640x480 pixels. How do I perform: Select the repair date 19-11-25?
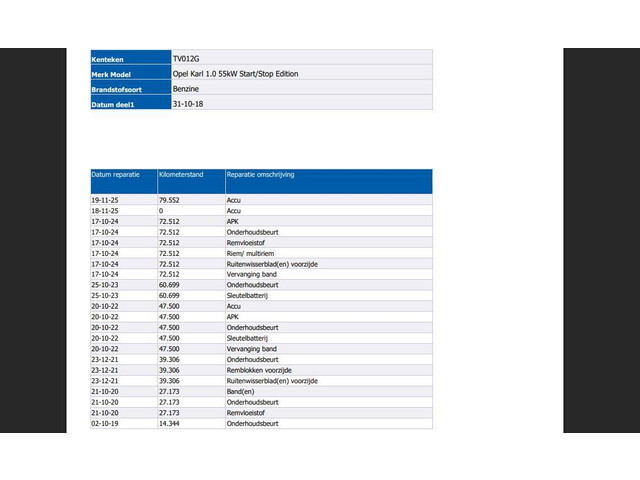[x=105, y=200]
